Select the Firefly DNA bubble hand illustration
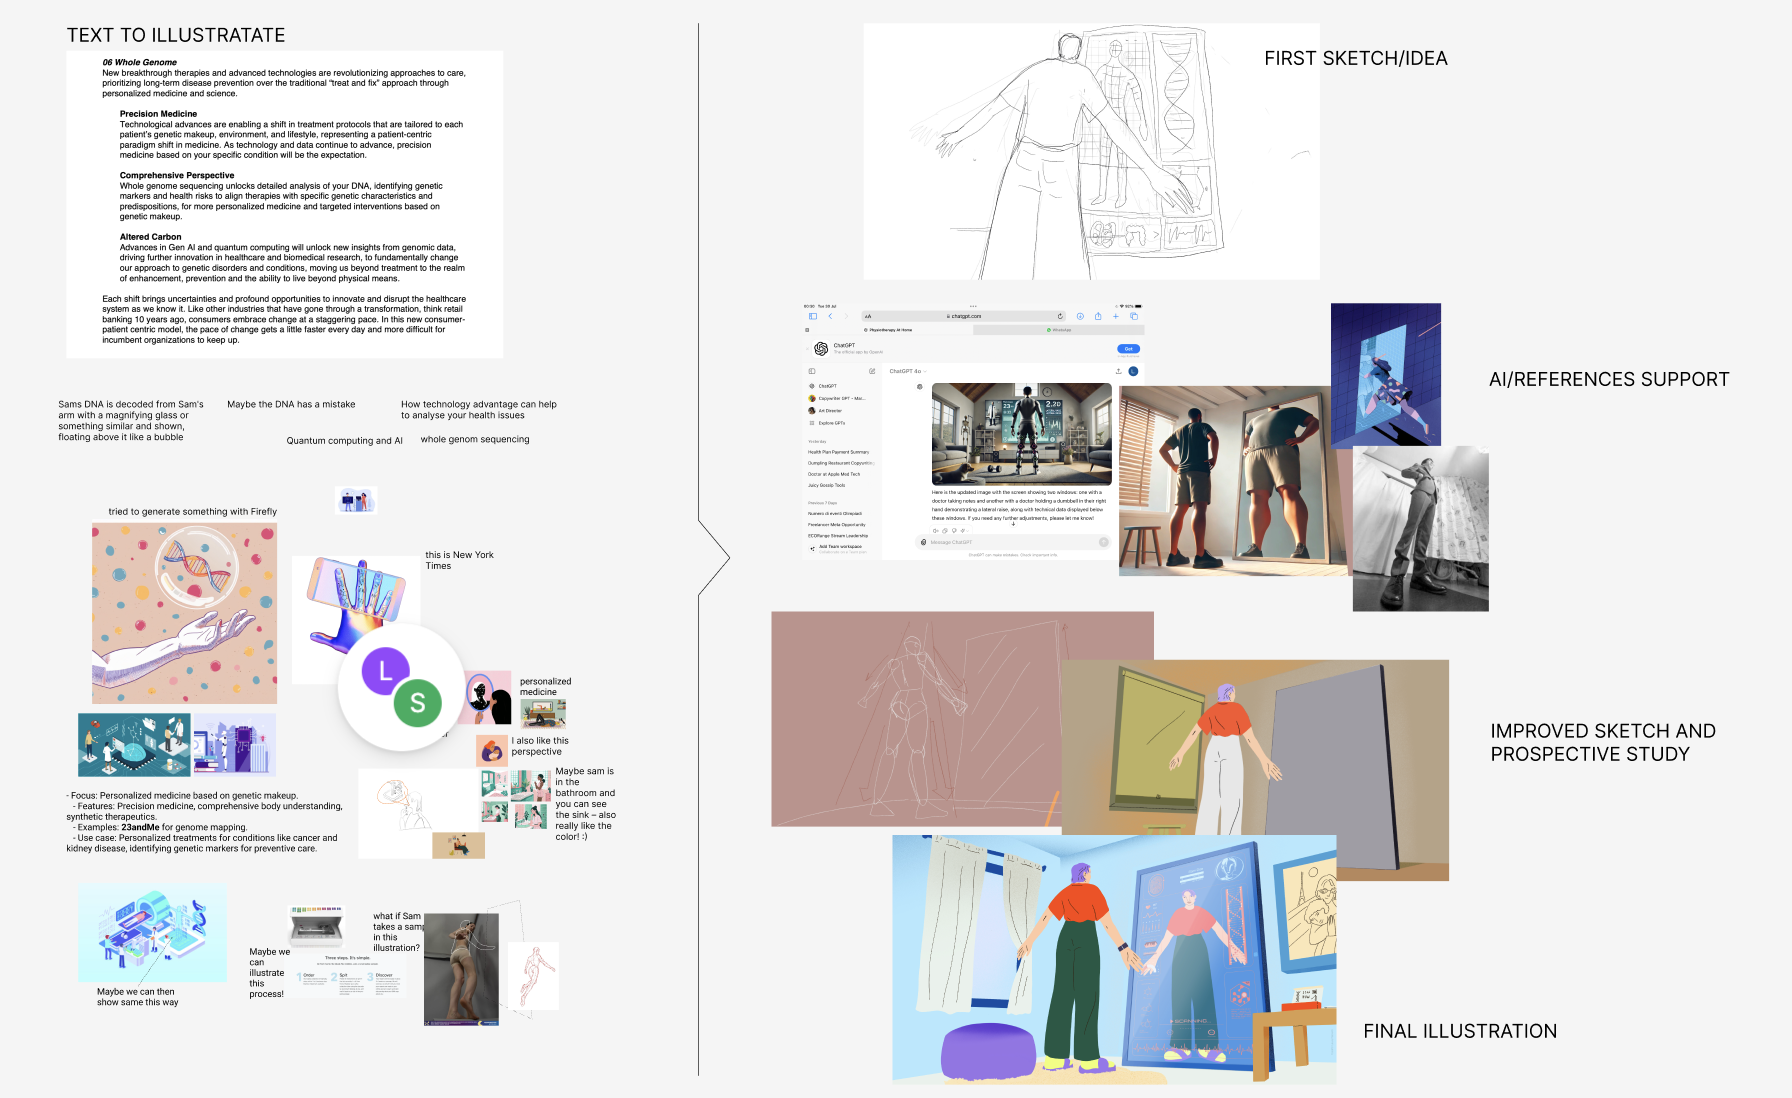1792x1098 pixels. click(184, 614)
